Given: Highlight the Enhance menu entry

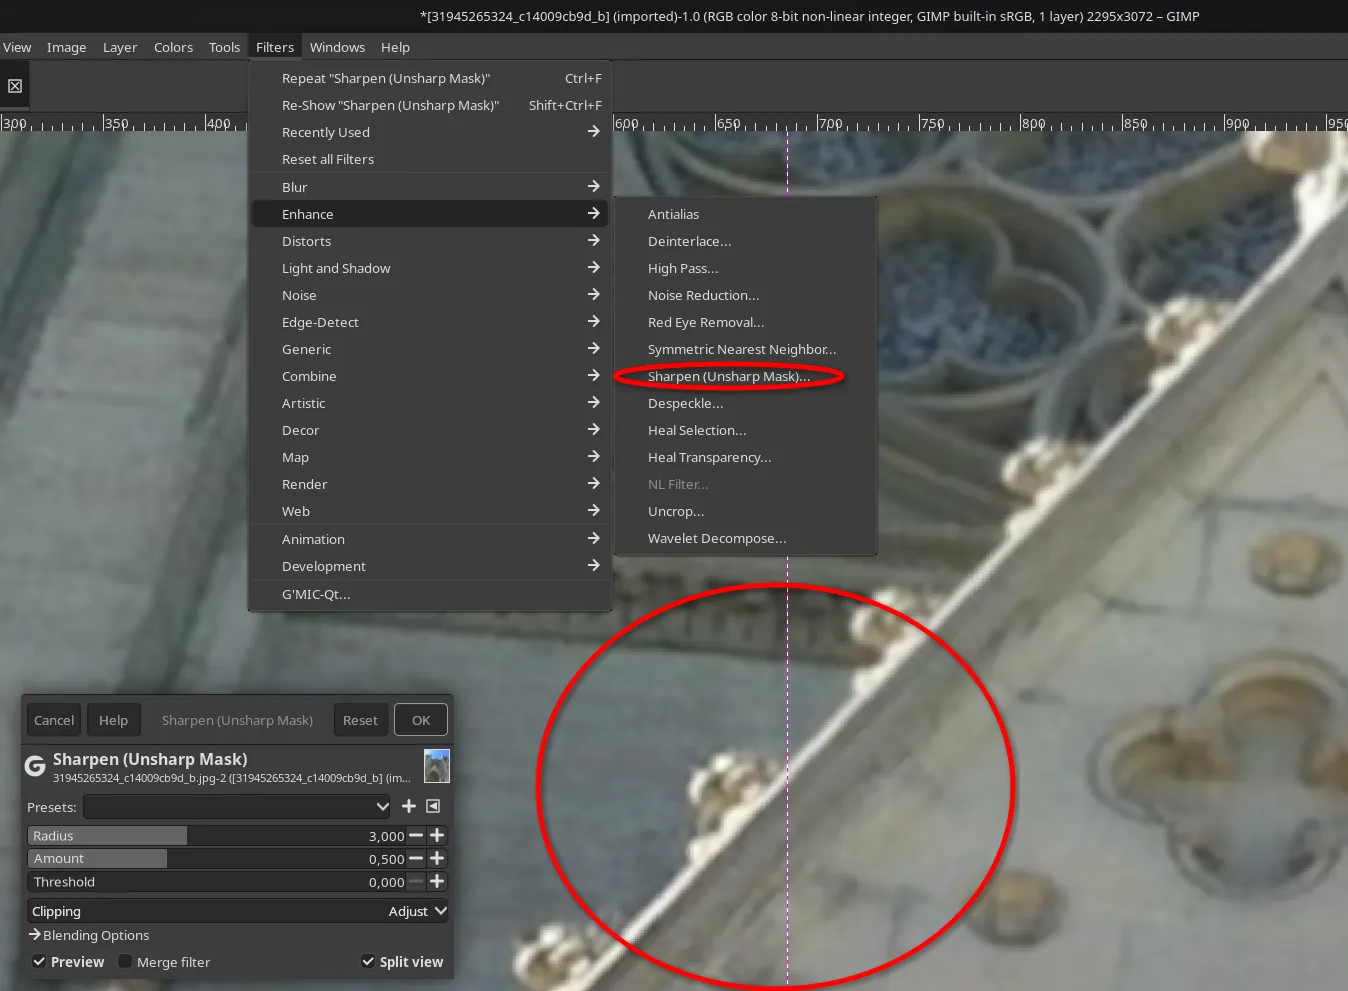Looking at the screenshot, I should pyautogui.click(x=430, y=214).
